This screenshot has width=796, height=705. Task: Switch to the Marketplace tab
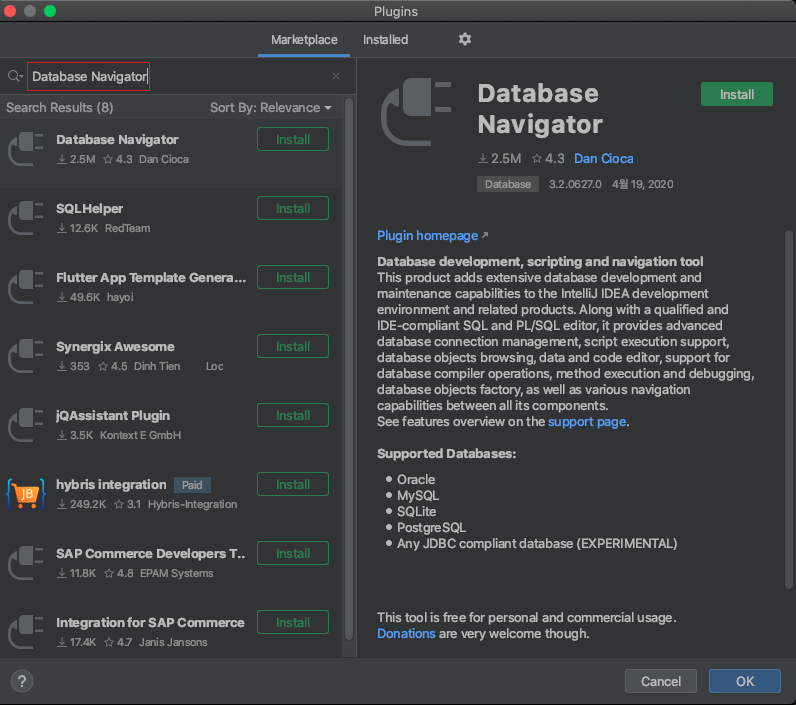(x=304, y=40)
